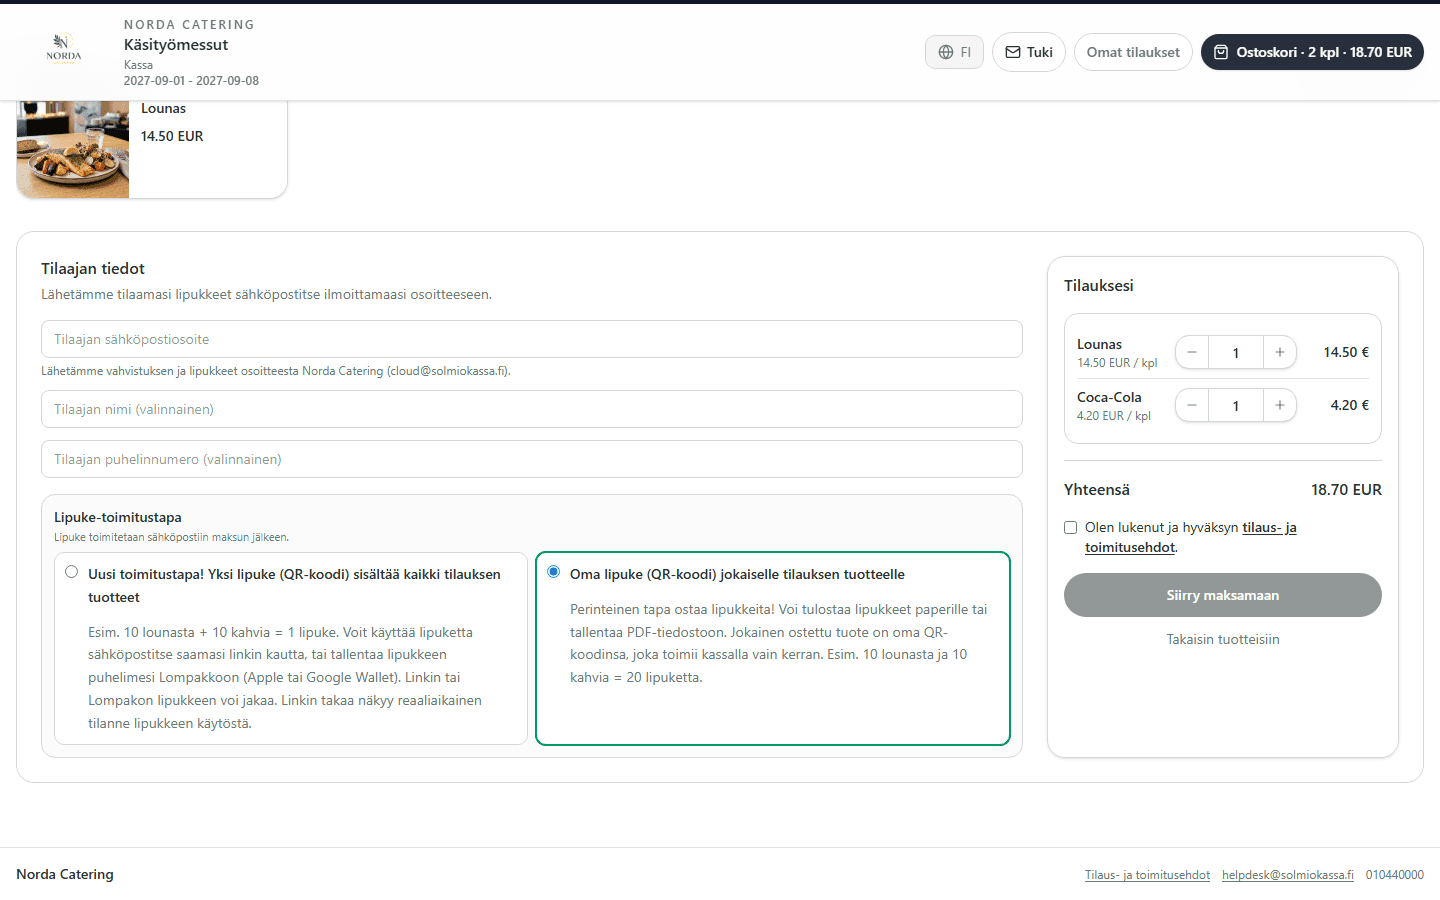Increase Coca-Cola quantity with plus icon
This screenshot has height=900, width=1440.
(x=1280, y=405)
